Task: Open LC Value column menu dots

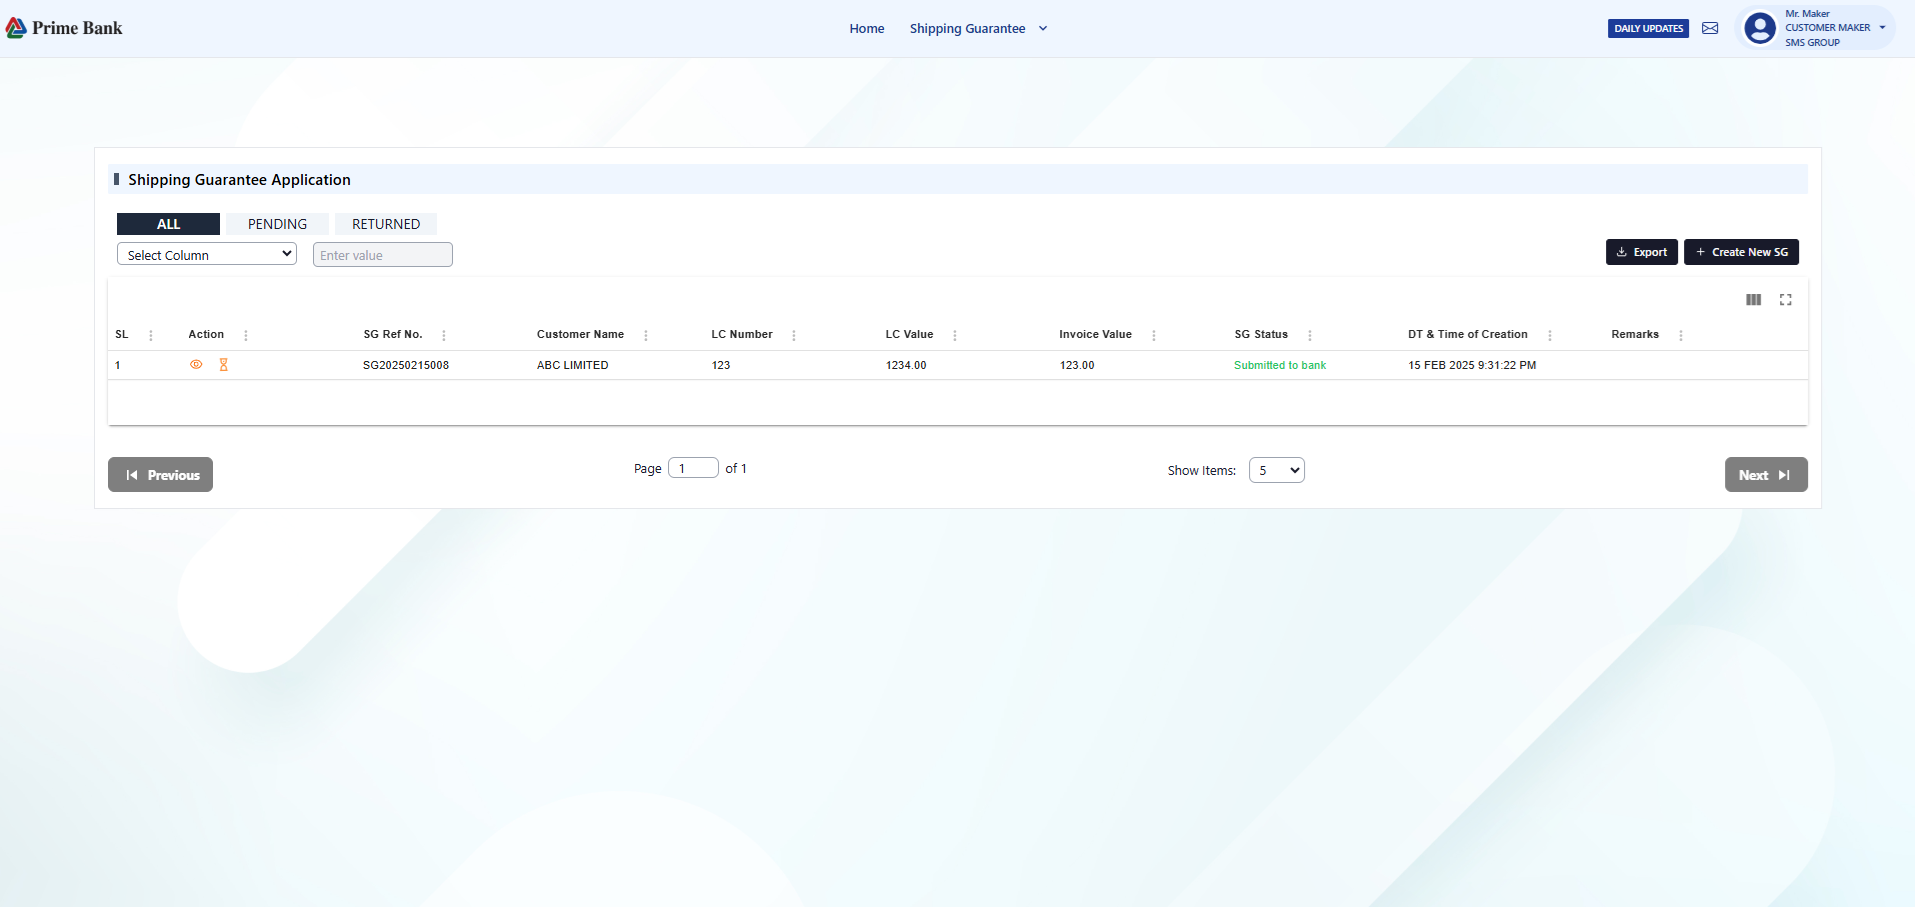Action: [955, 335]
